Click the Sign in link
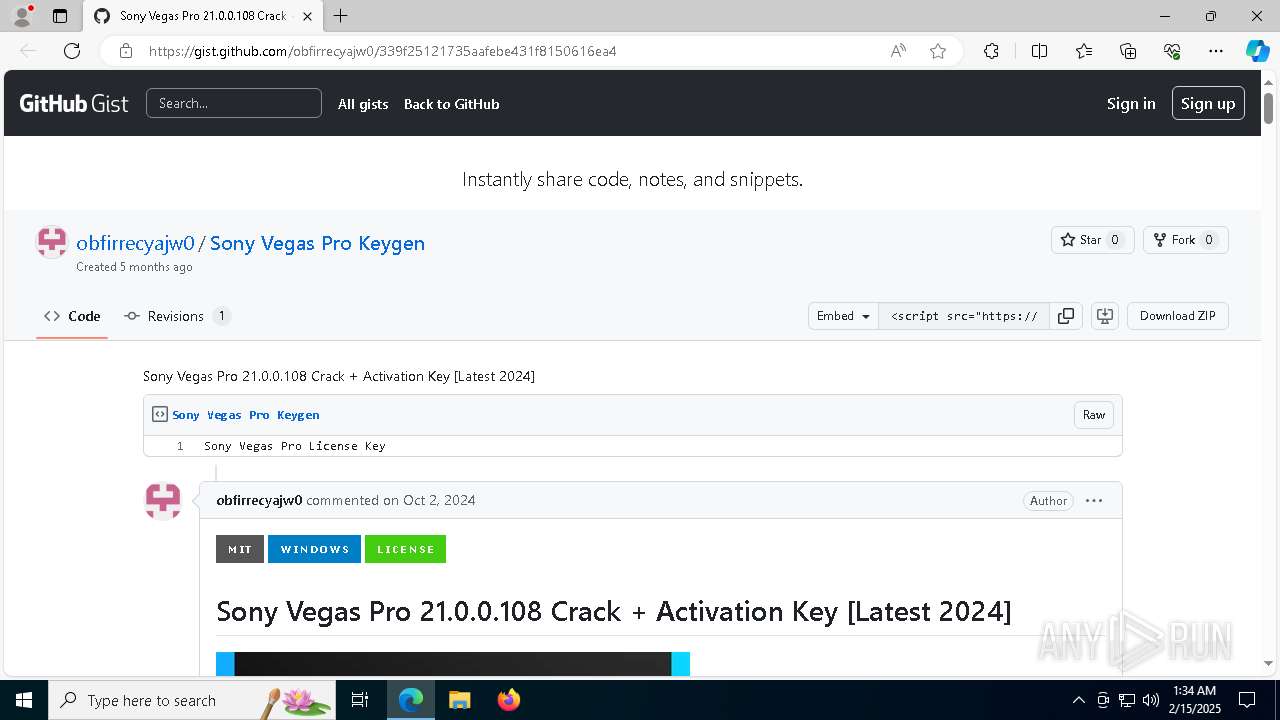The image size is (1280, 720). 1131,104
